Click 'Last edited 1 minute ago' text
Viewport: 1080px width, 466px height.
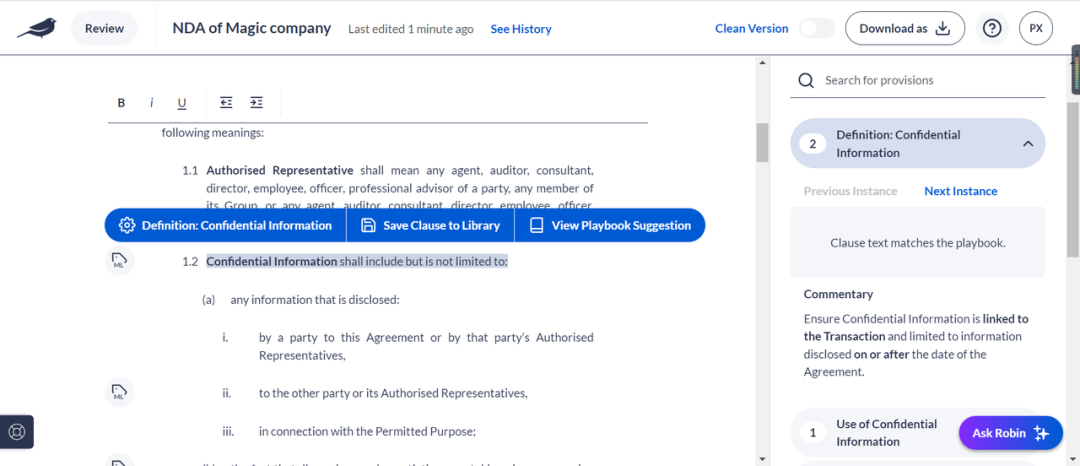click(x=411, y=29)
